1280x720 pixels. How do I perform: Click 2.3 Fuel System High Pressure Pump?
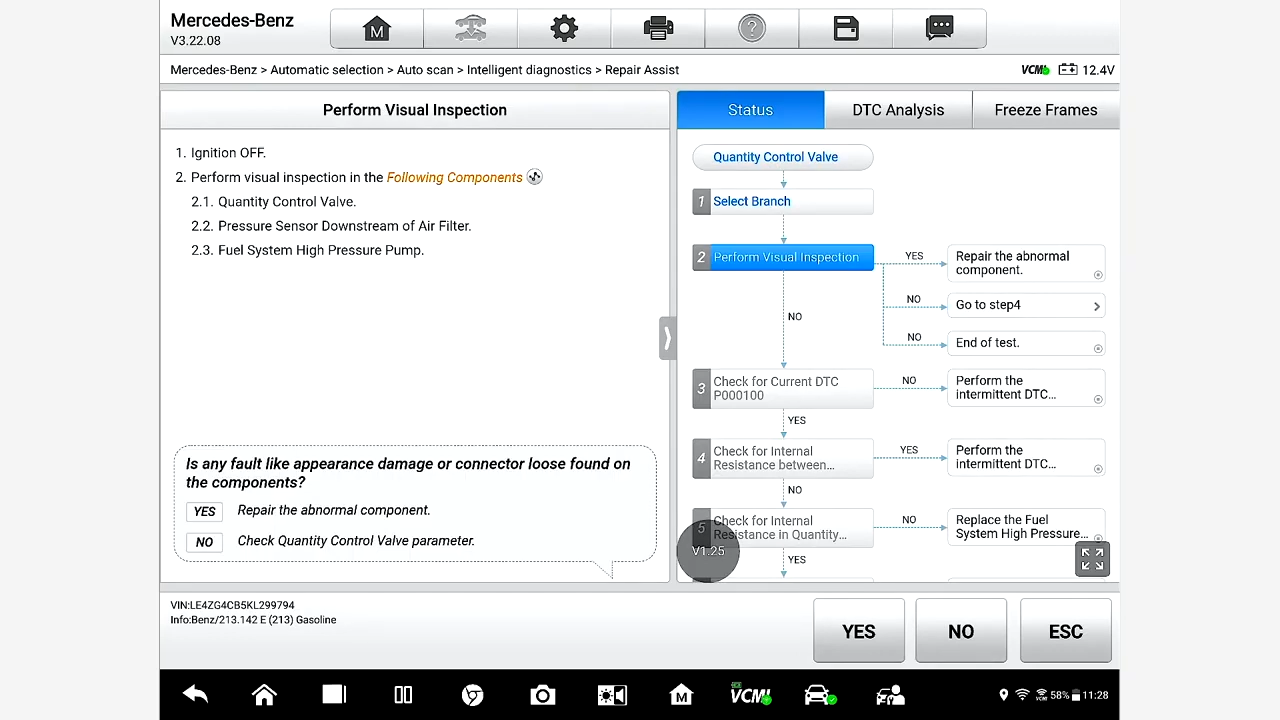coord(307,250)
